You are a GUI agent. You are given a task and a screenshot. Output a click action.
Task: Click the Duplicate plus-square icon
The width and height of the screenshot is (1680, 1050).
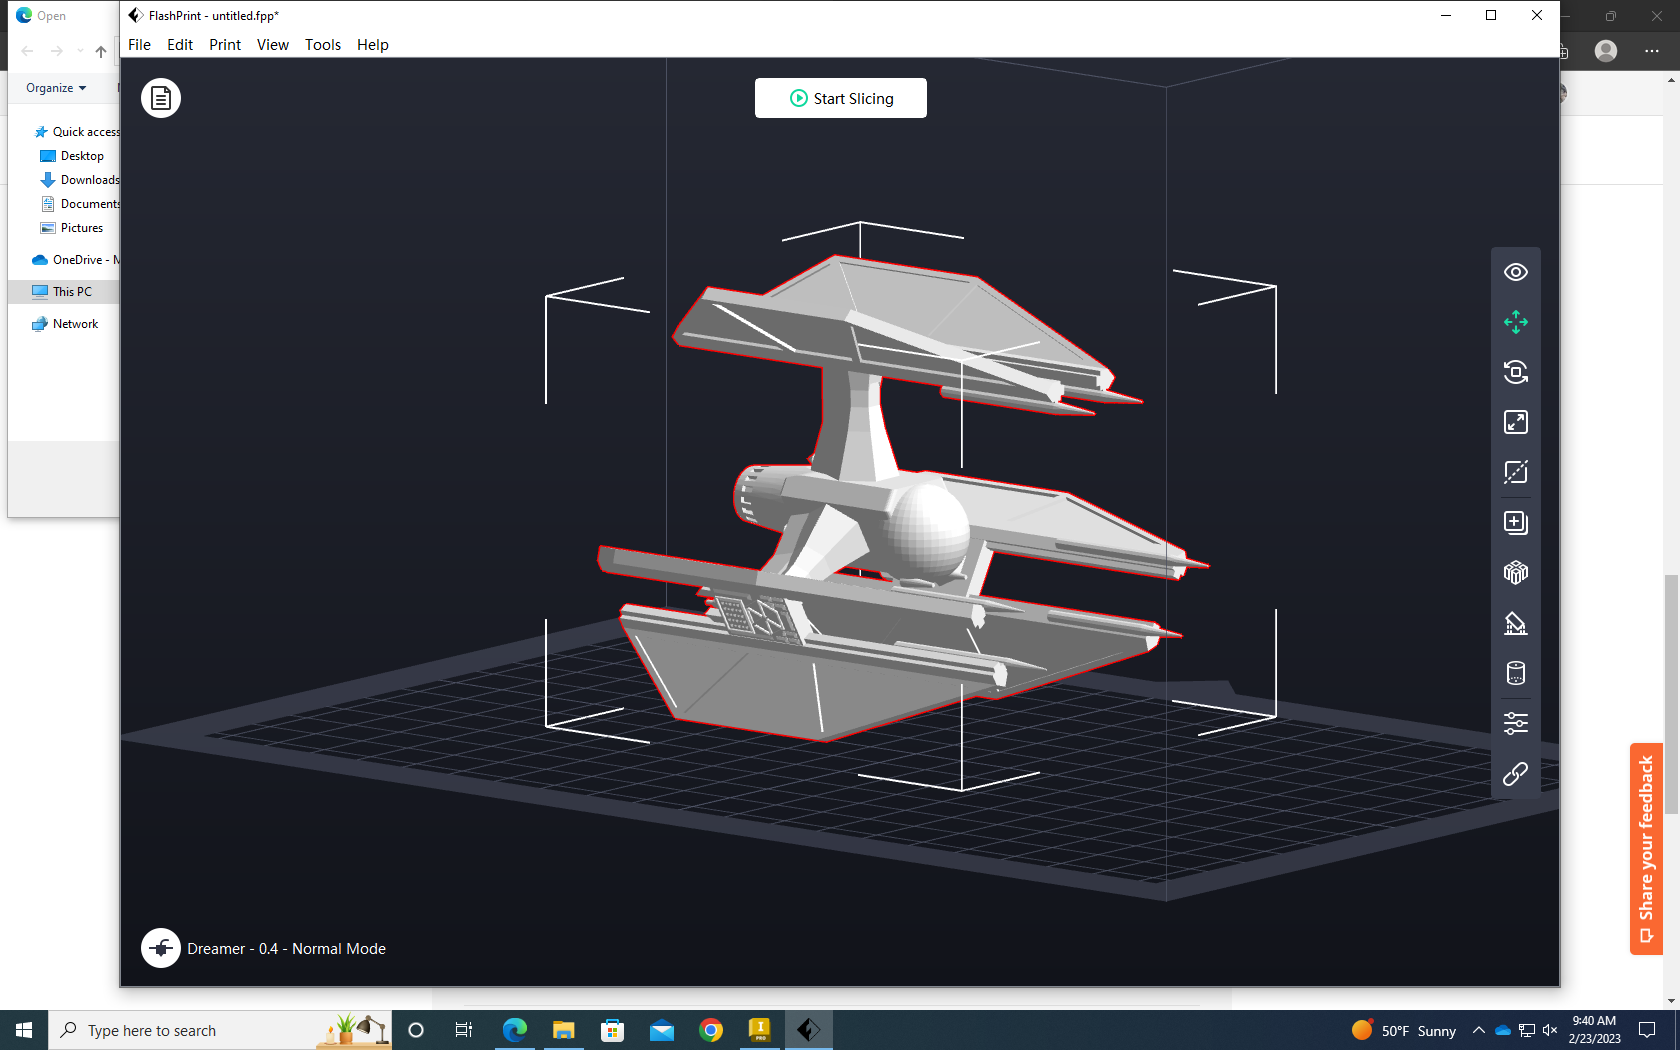1516,522
